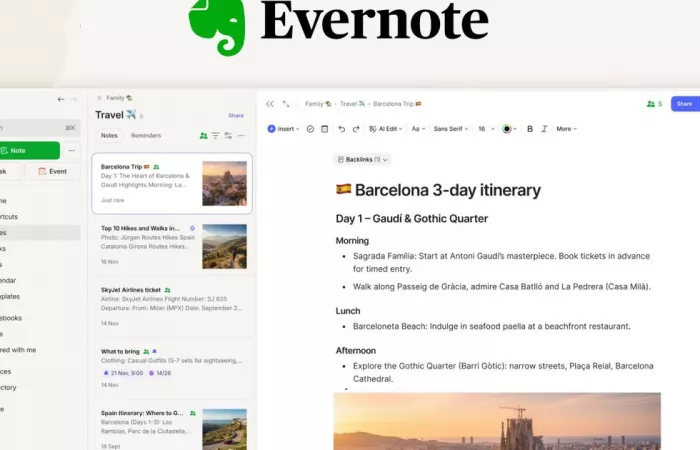Switch to the Notes tab
The image size is (700, 450).
pos(109,135)
